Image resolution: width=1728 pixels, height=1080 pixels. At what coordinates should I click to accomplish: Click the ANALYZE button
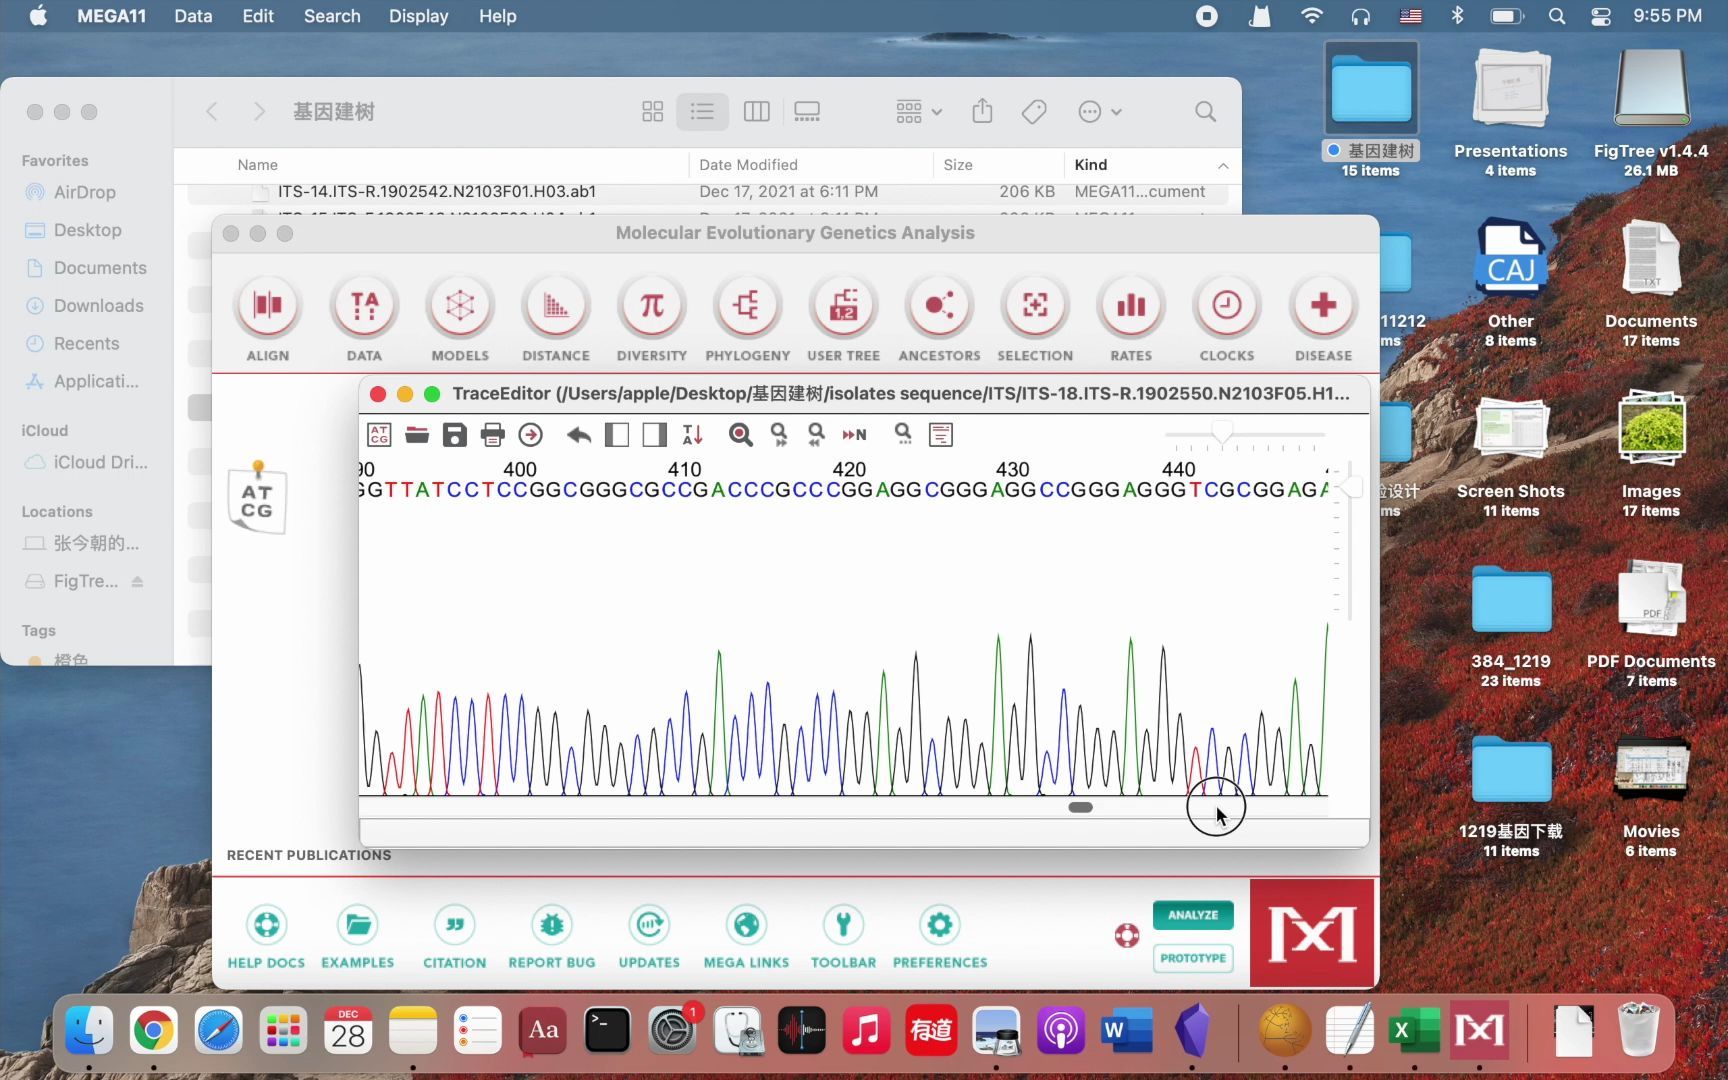point(1193,915)
